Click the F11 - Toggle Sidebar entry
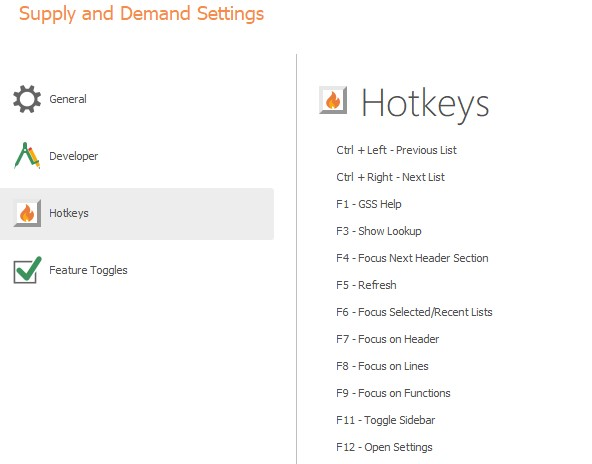 point(385,420)
